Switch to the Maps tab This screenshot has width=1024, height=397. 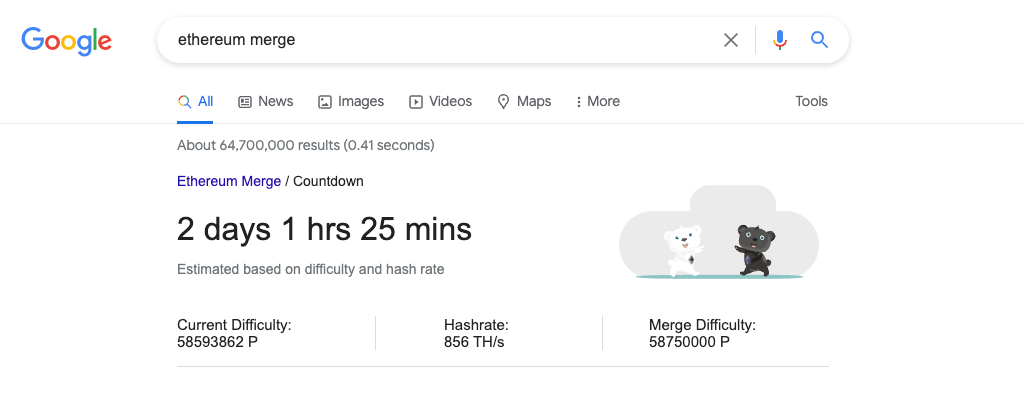[524, 101]
